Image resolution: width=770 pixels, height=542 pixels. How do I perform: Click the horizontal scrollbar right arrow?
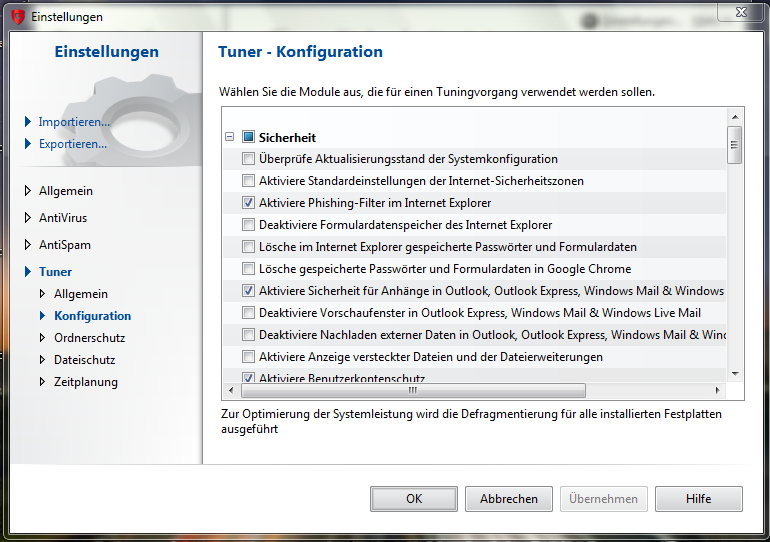click(715, 391)
